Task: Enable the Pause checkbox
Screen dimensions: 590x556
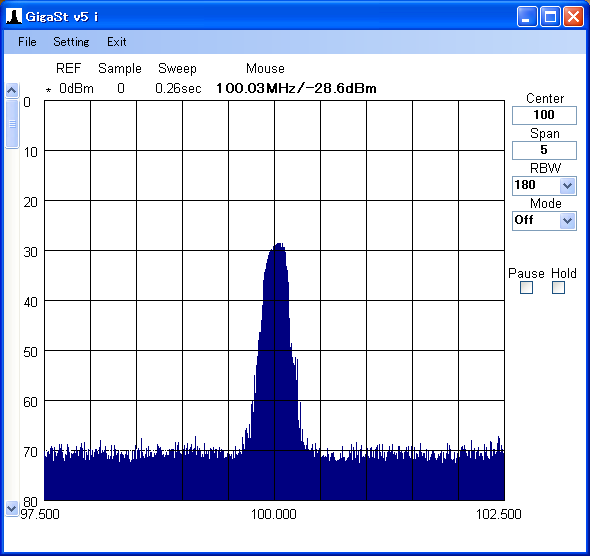Action: (x=526, y=288)
